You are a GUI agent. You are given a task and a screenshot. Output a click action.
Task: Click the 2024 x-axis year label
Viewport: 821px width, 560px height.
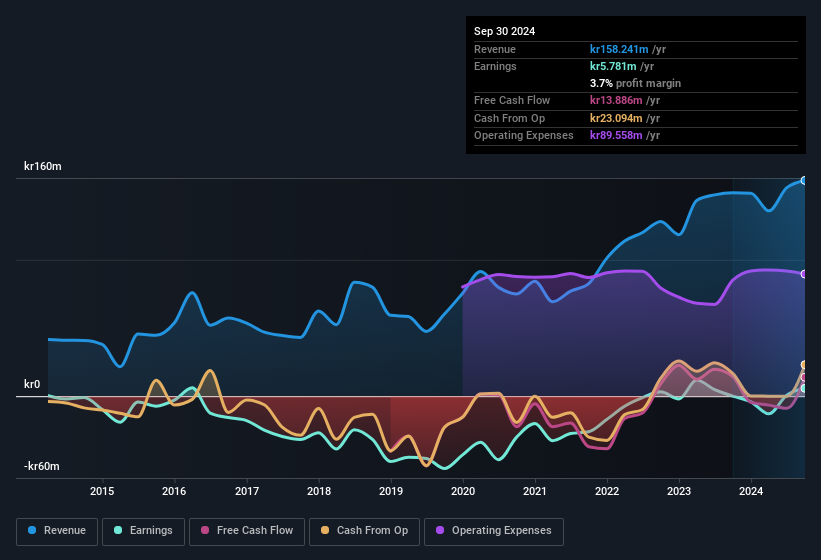pos(751,491)
